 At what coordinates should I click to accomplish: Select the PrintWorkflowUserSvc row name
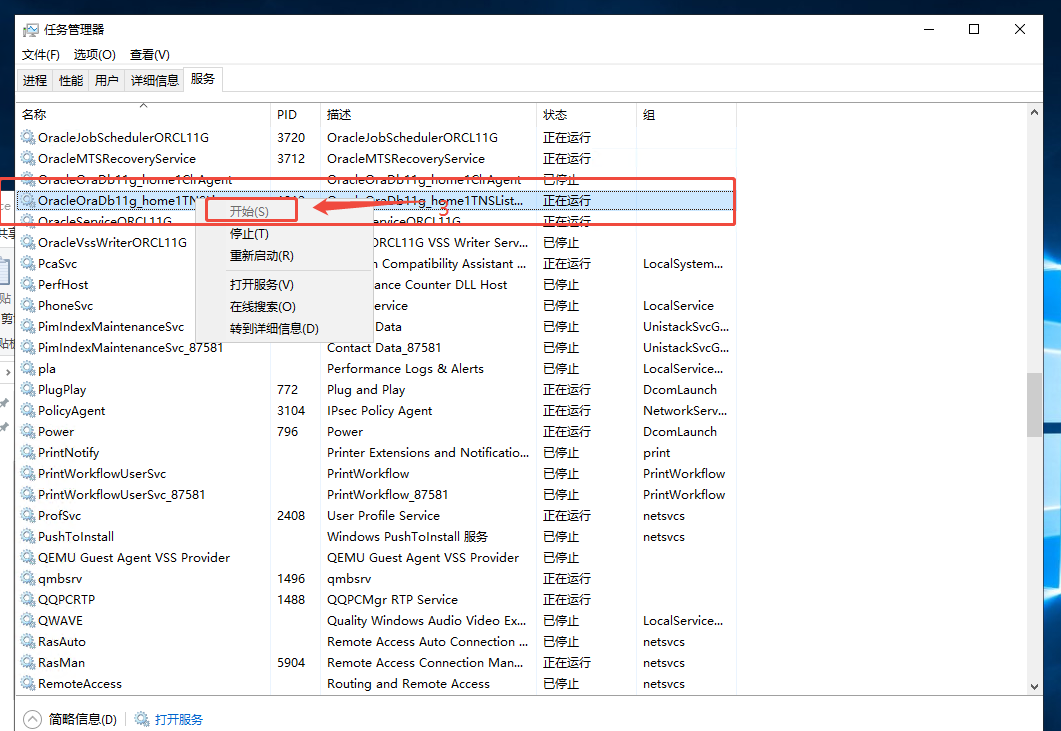(101, 473)
